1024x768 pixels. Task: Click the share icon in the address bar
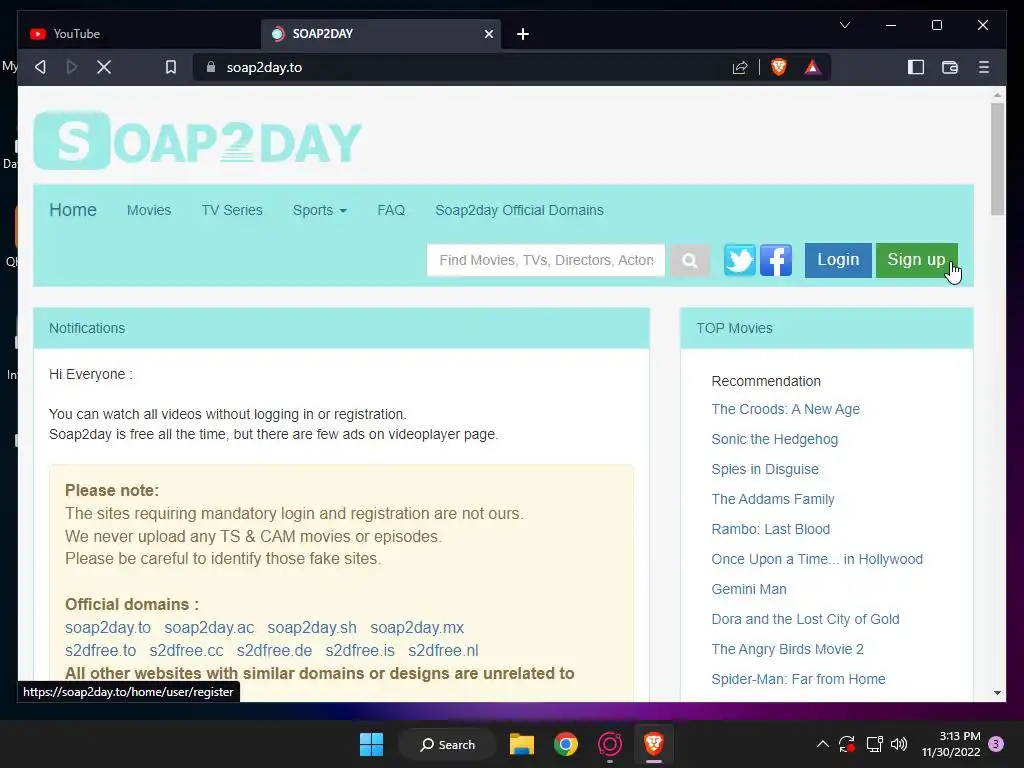click(x=740, y=67)
